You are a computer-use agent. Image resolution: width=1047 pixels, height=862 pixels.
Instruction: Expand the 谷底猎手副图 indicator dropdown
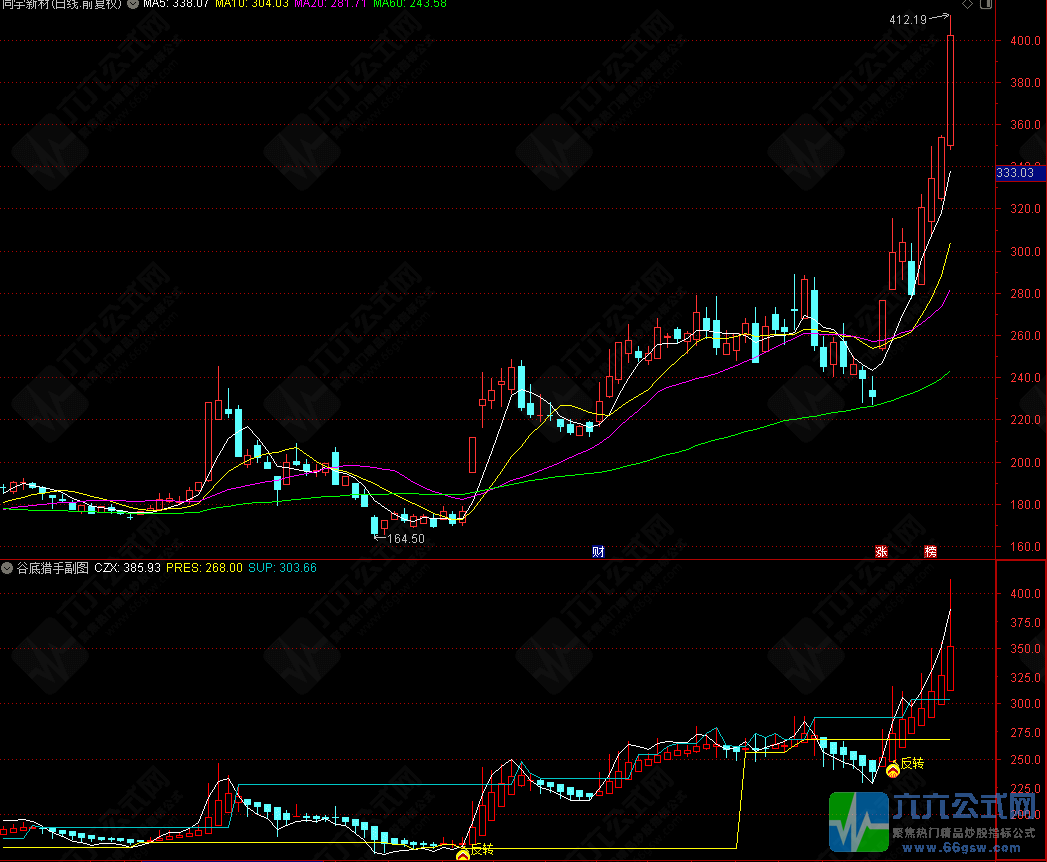[x=7, y=568]
